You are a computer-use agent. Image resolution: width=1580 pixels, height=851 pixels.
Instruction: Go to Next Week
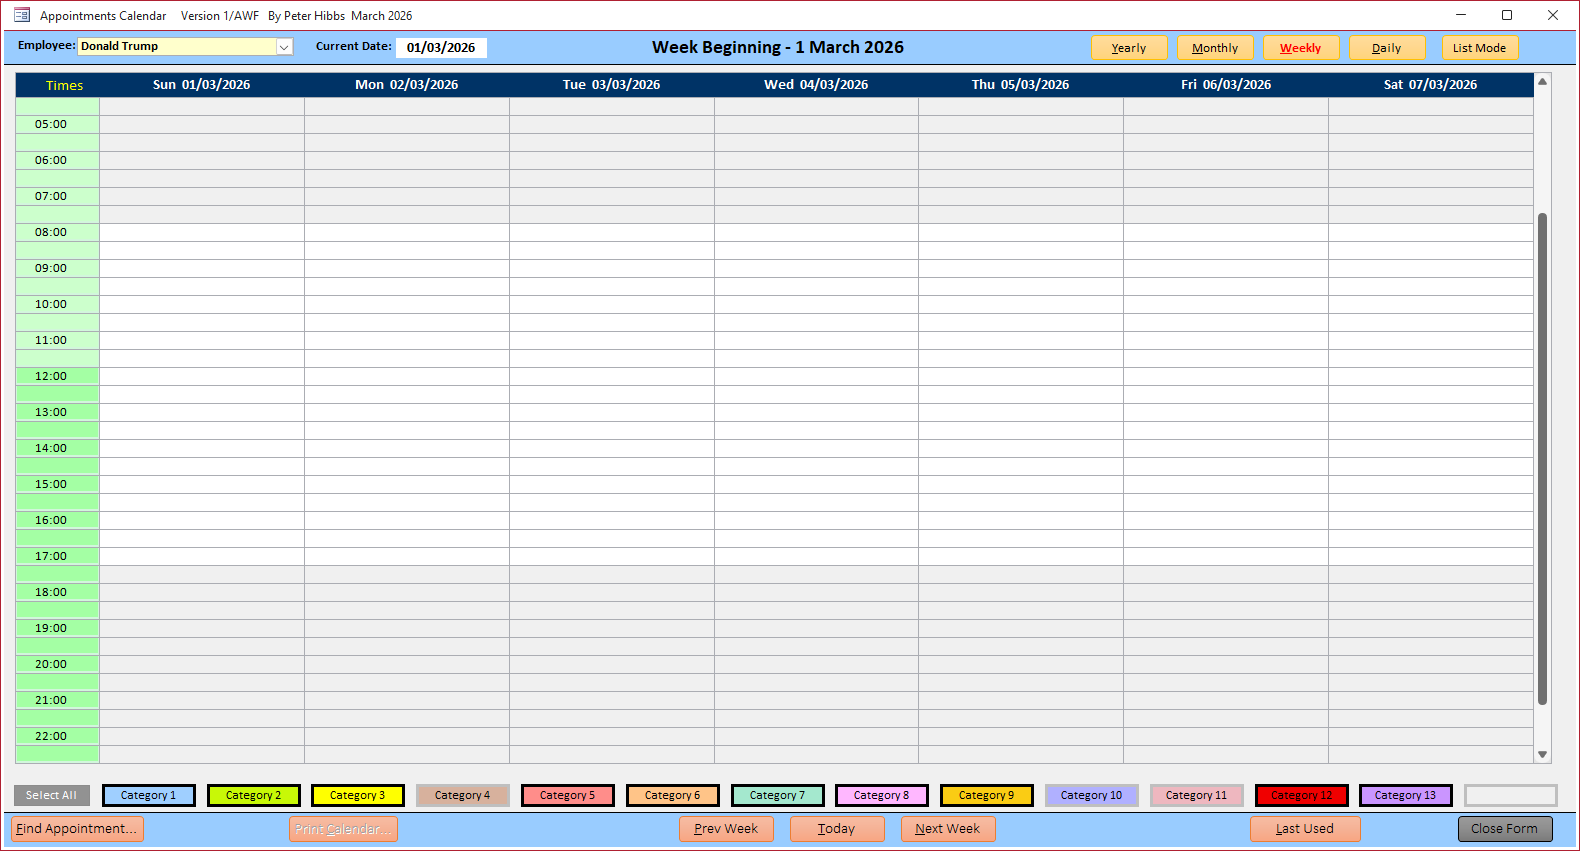point(948,829)
